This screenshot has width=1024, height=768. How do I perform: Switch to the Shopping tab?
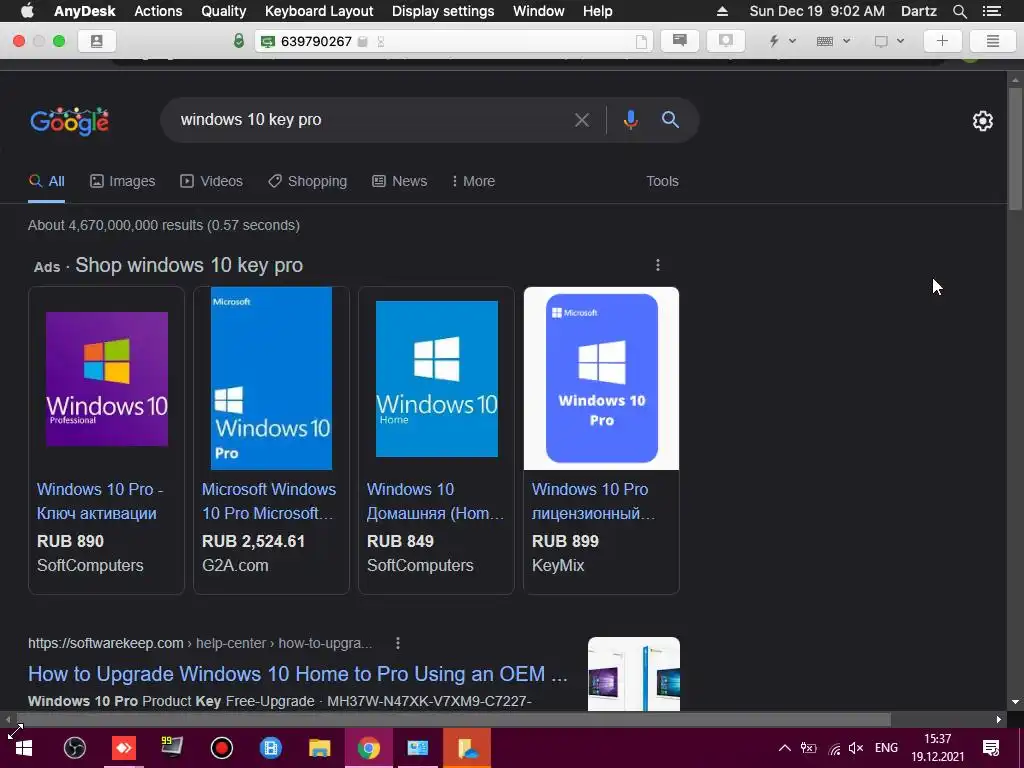point(308,182)
